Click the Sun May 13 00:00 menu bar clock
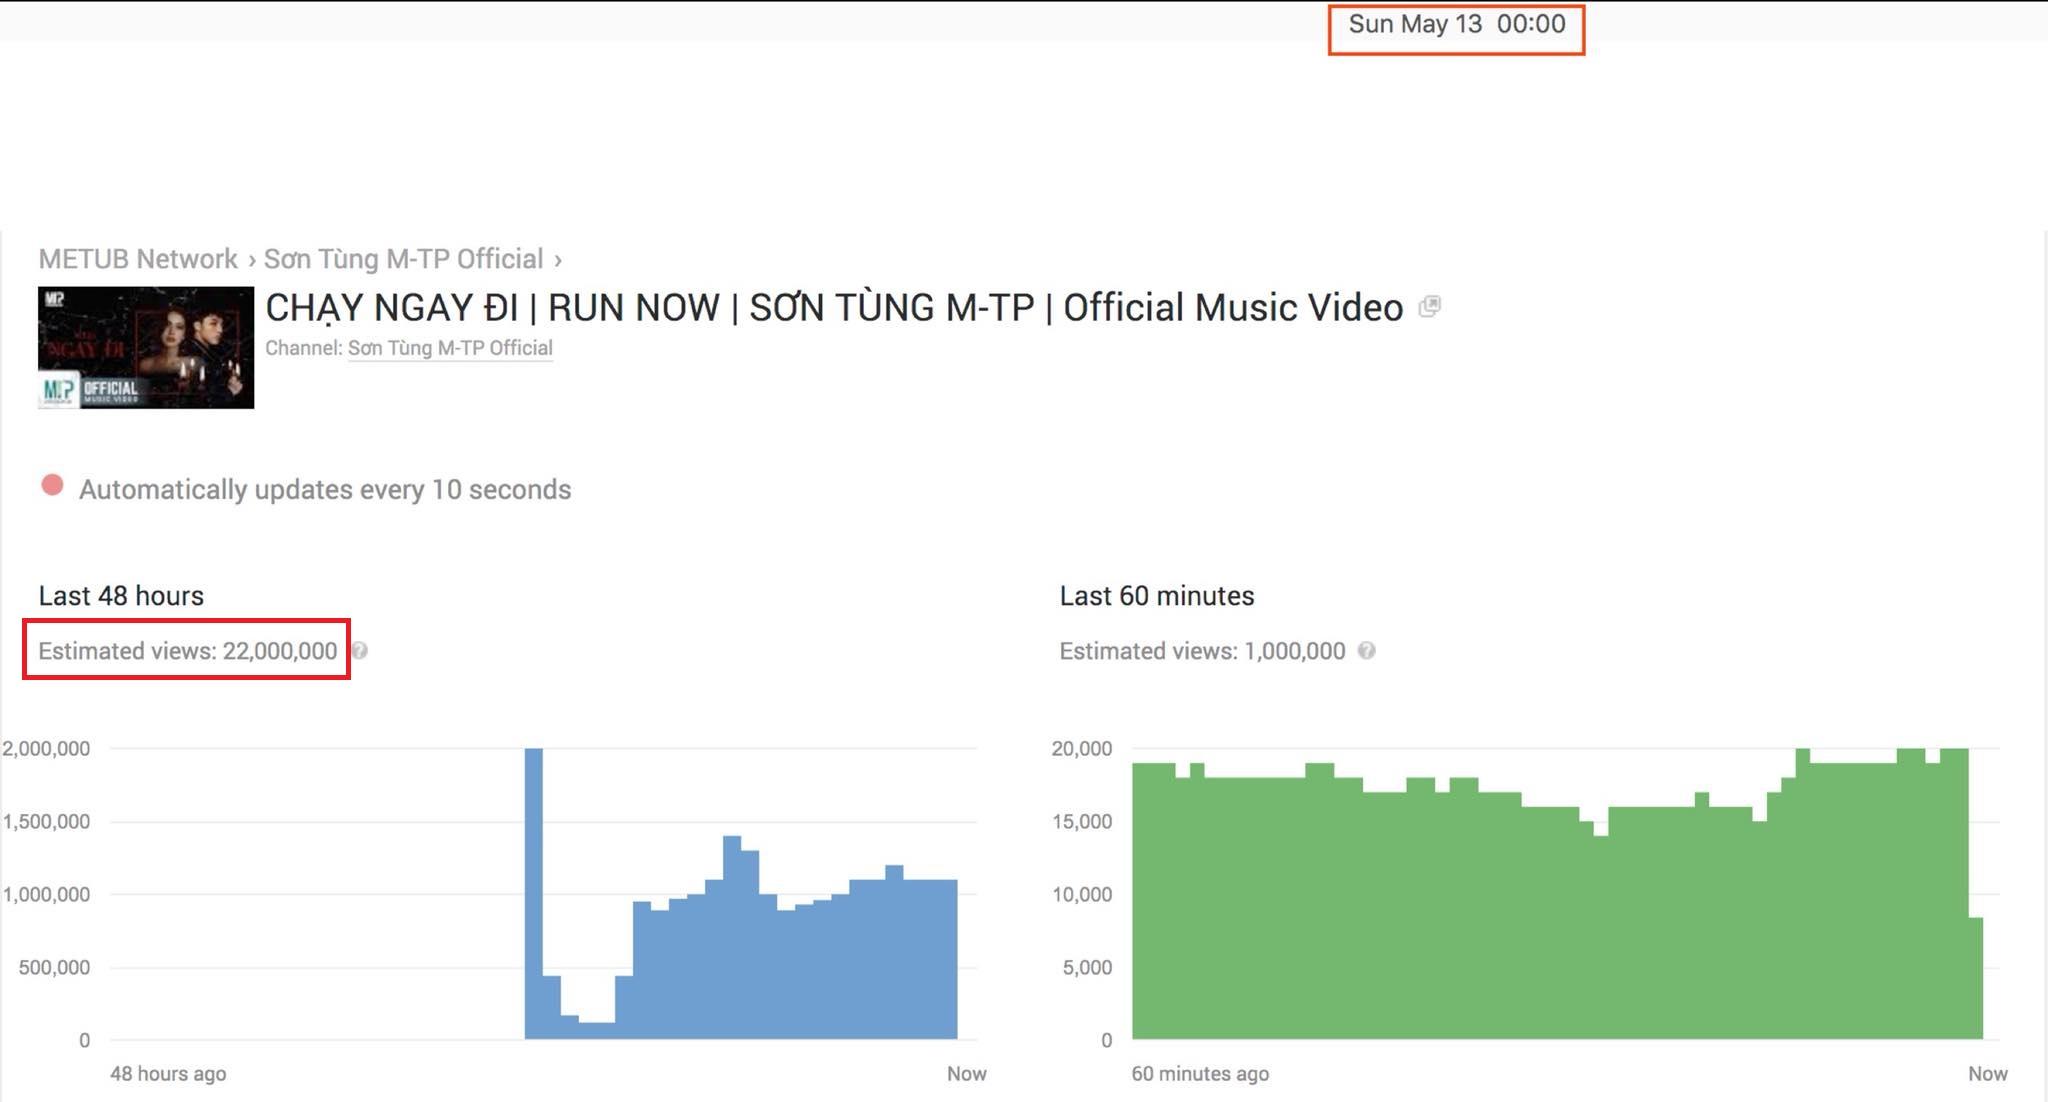 click(x=1456, y=25)
